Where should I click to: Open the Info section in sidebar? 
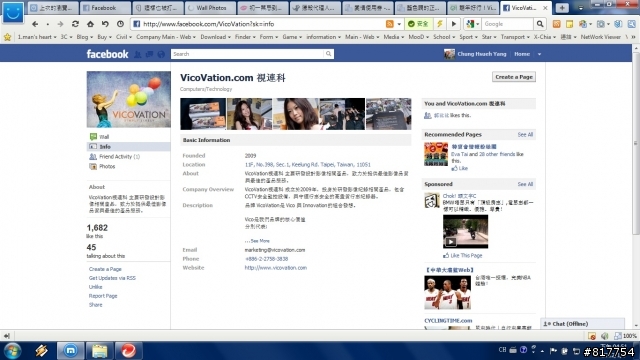(x=129, y=147)
